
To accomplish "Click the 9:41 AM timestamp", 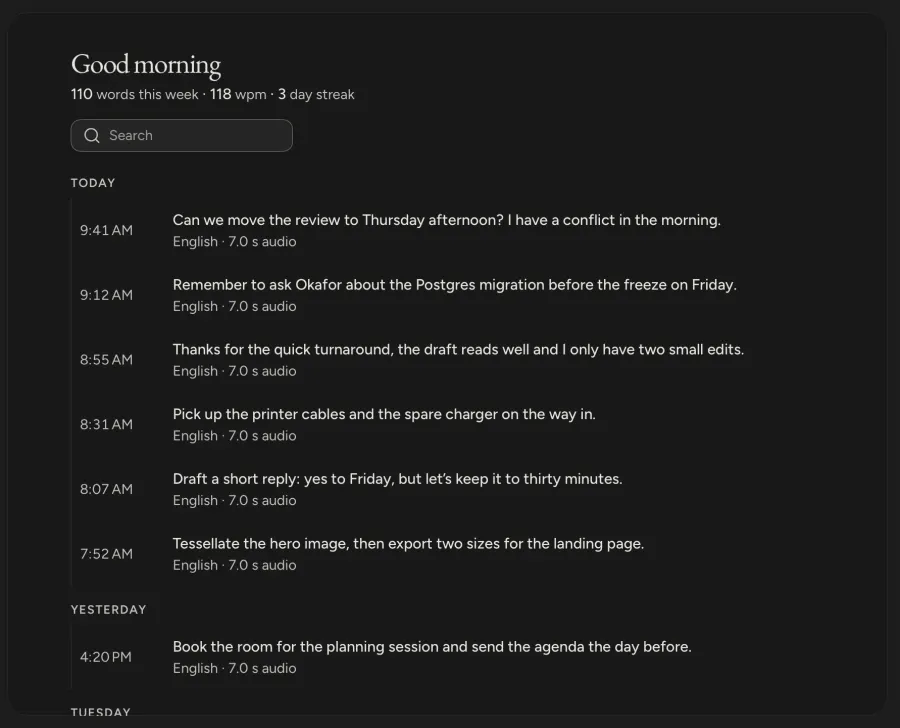I will [x=106, y=230].
